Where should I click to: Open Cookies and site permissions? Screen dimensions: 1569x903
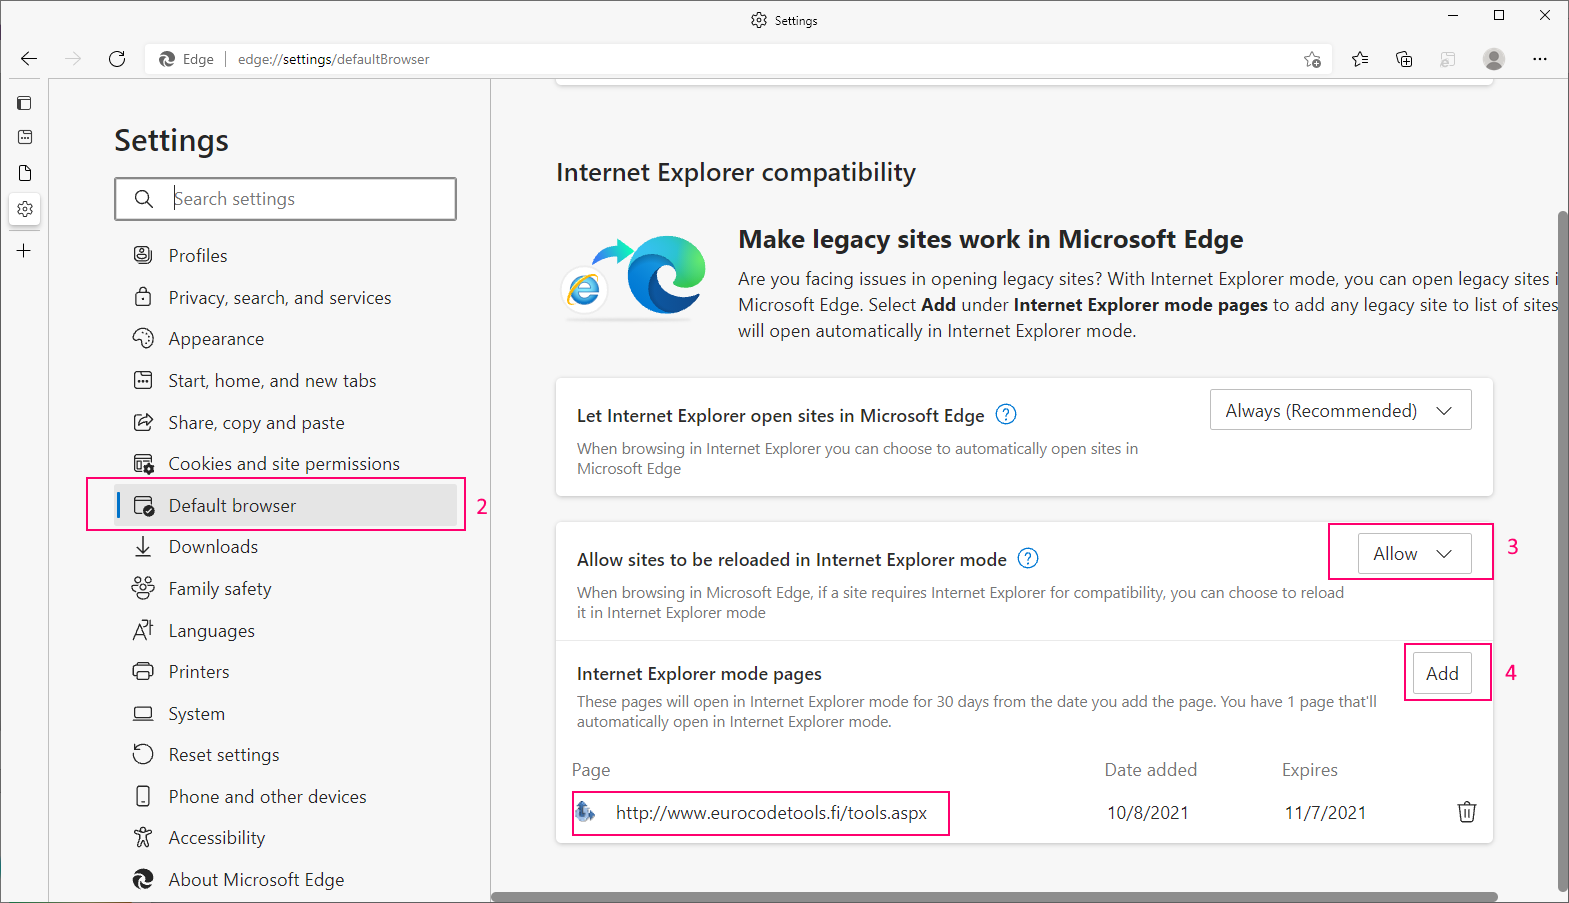point(286,464)
